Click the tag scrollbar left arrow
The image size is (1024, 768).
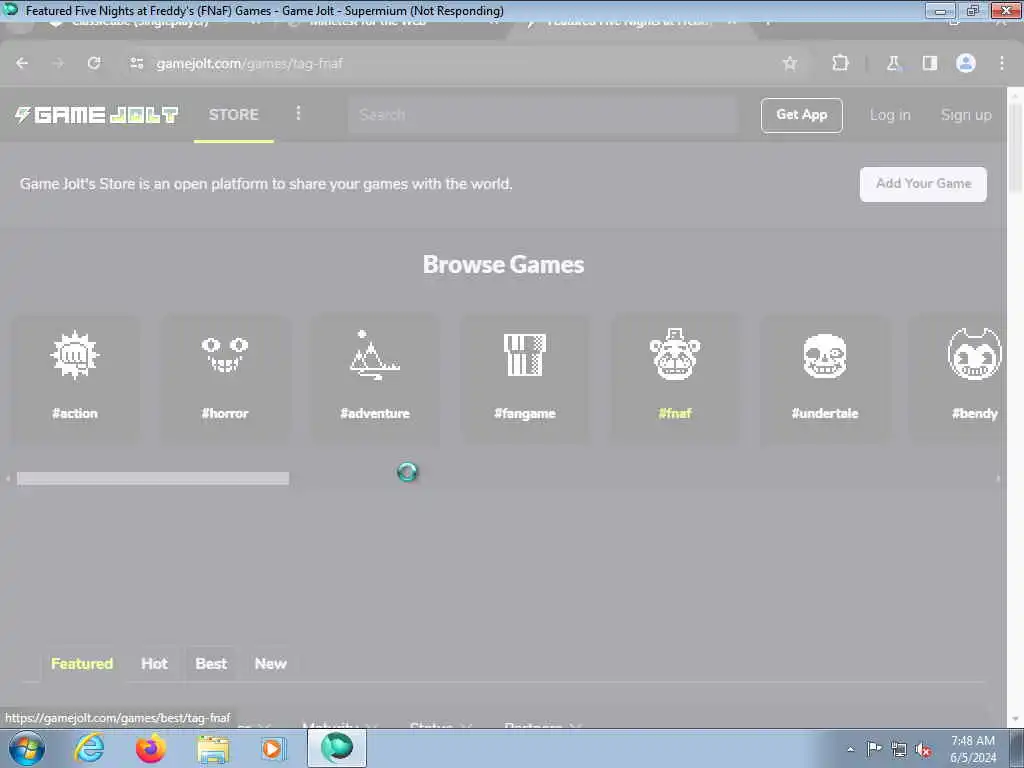[8, 479]
